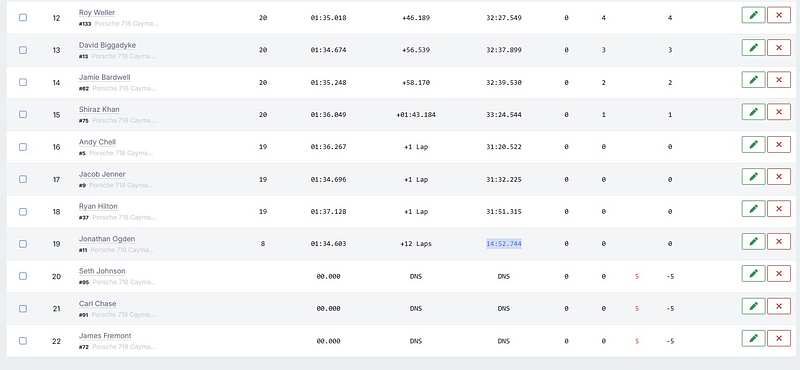Screen dimensions: 800x370
Task: Edit Ryan Hilton's result via pencil
Action: [753, 209]
